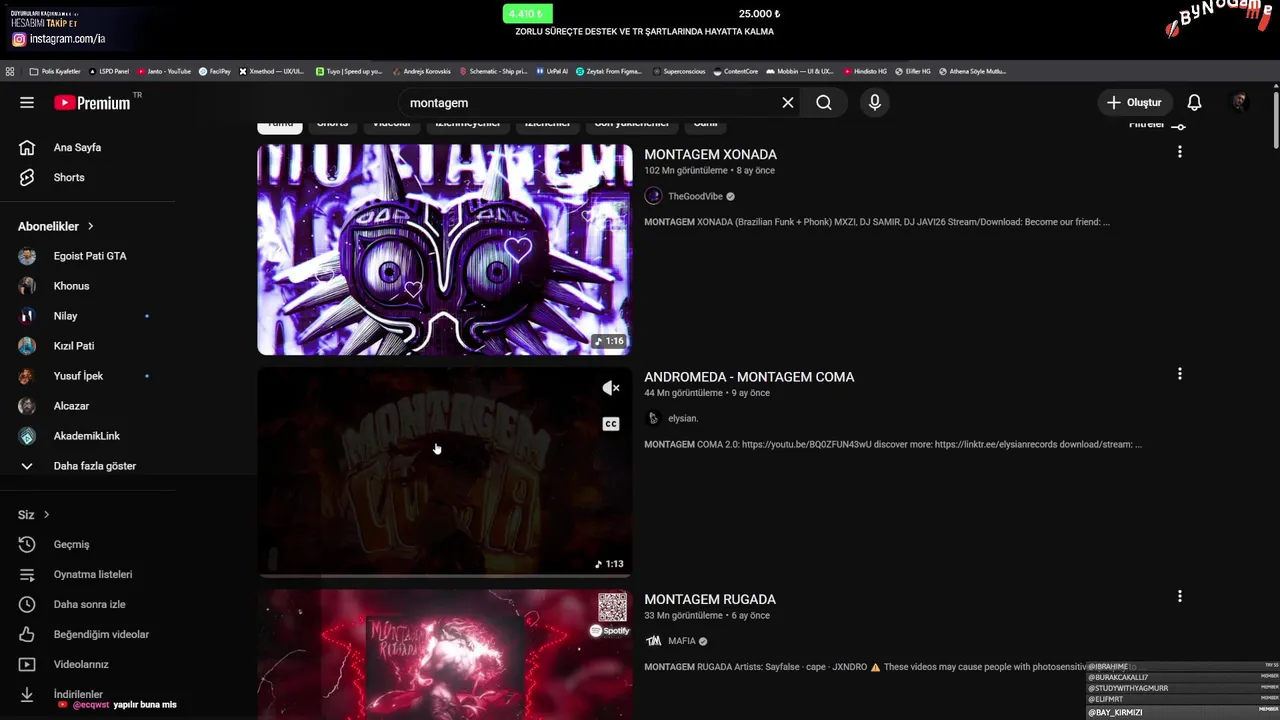Image resolution: width=1280 pixels, height=720 pixels.
Task: Click the page vertical scrollbar
Action: [1276, 120]
